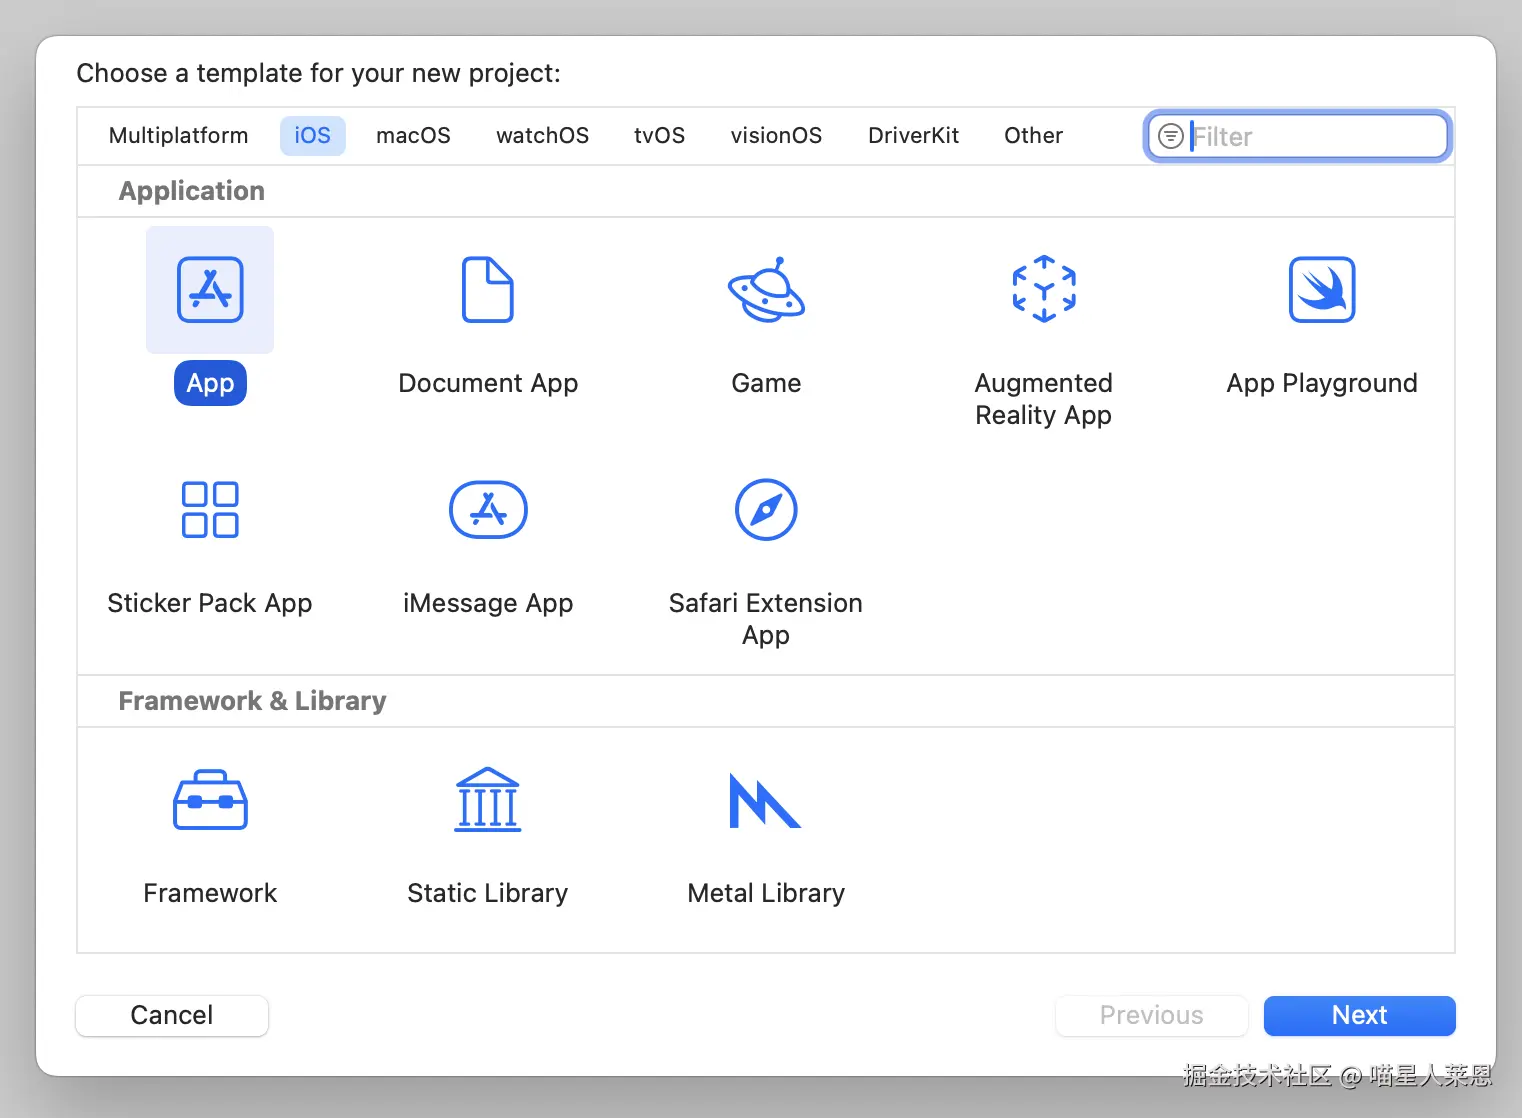Switch to the tvOS tab
Screen dimensions: 1522x1118
(x=660, y=136)
